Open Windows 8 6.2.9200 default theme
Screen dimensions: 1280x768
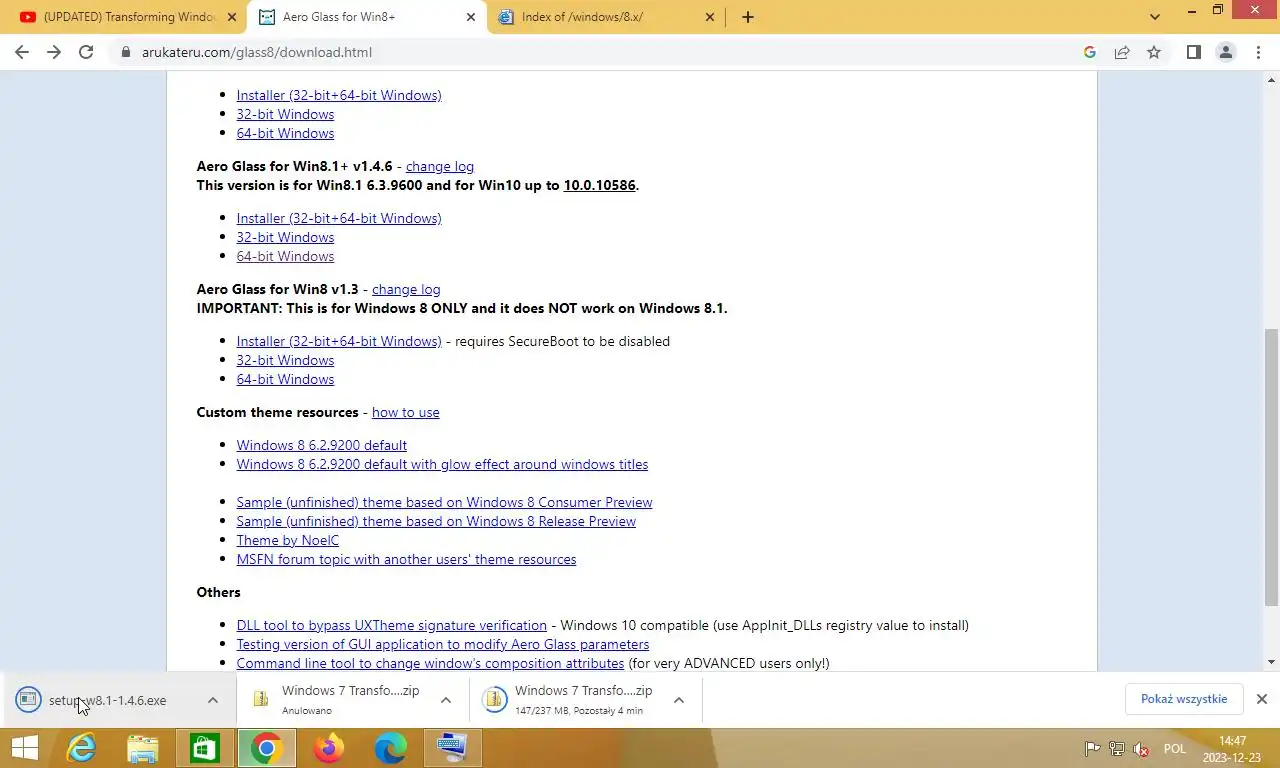tap(322, 445)
